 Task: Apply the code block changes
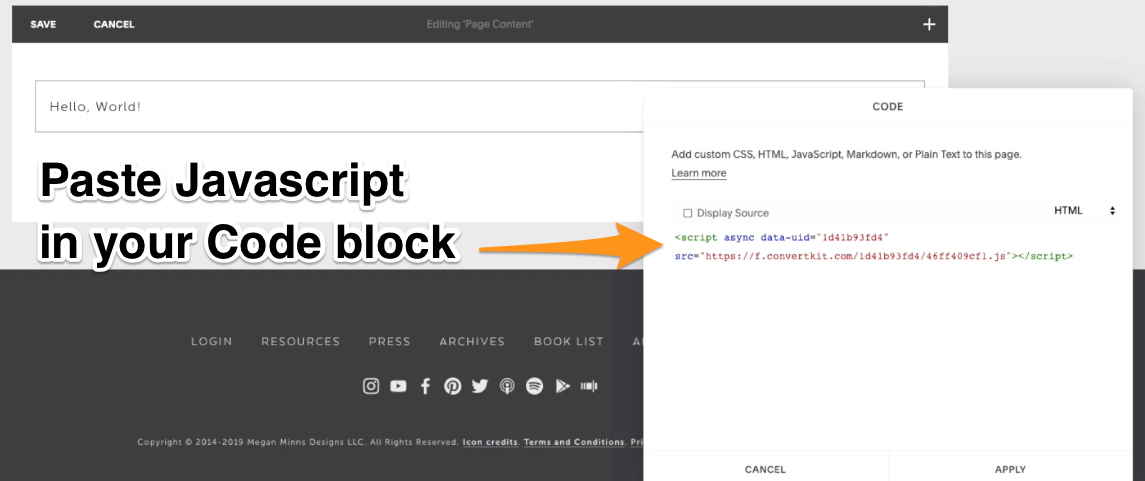coord(1011,469)
